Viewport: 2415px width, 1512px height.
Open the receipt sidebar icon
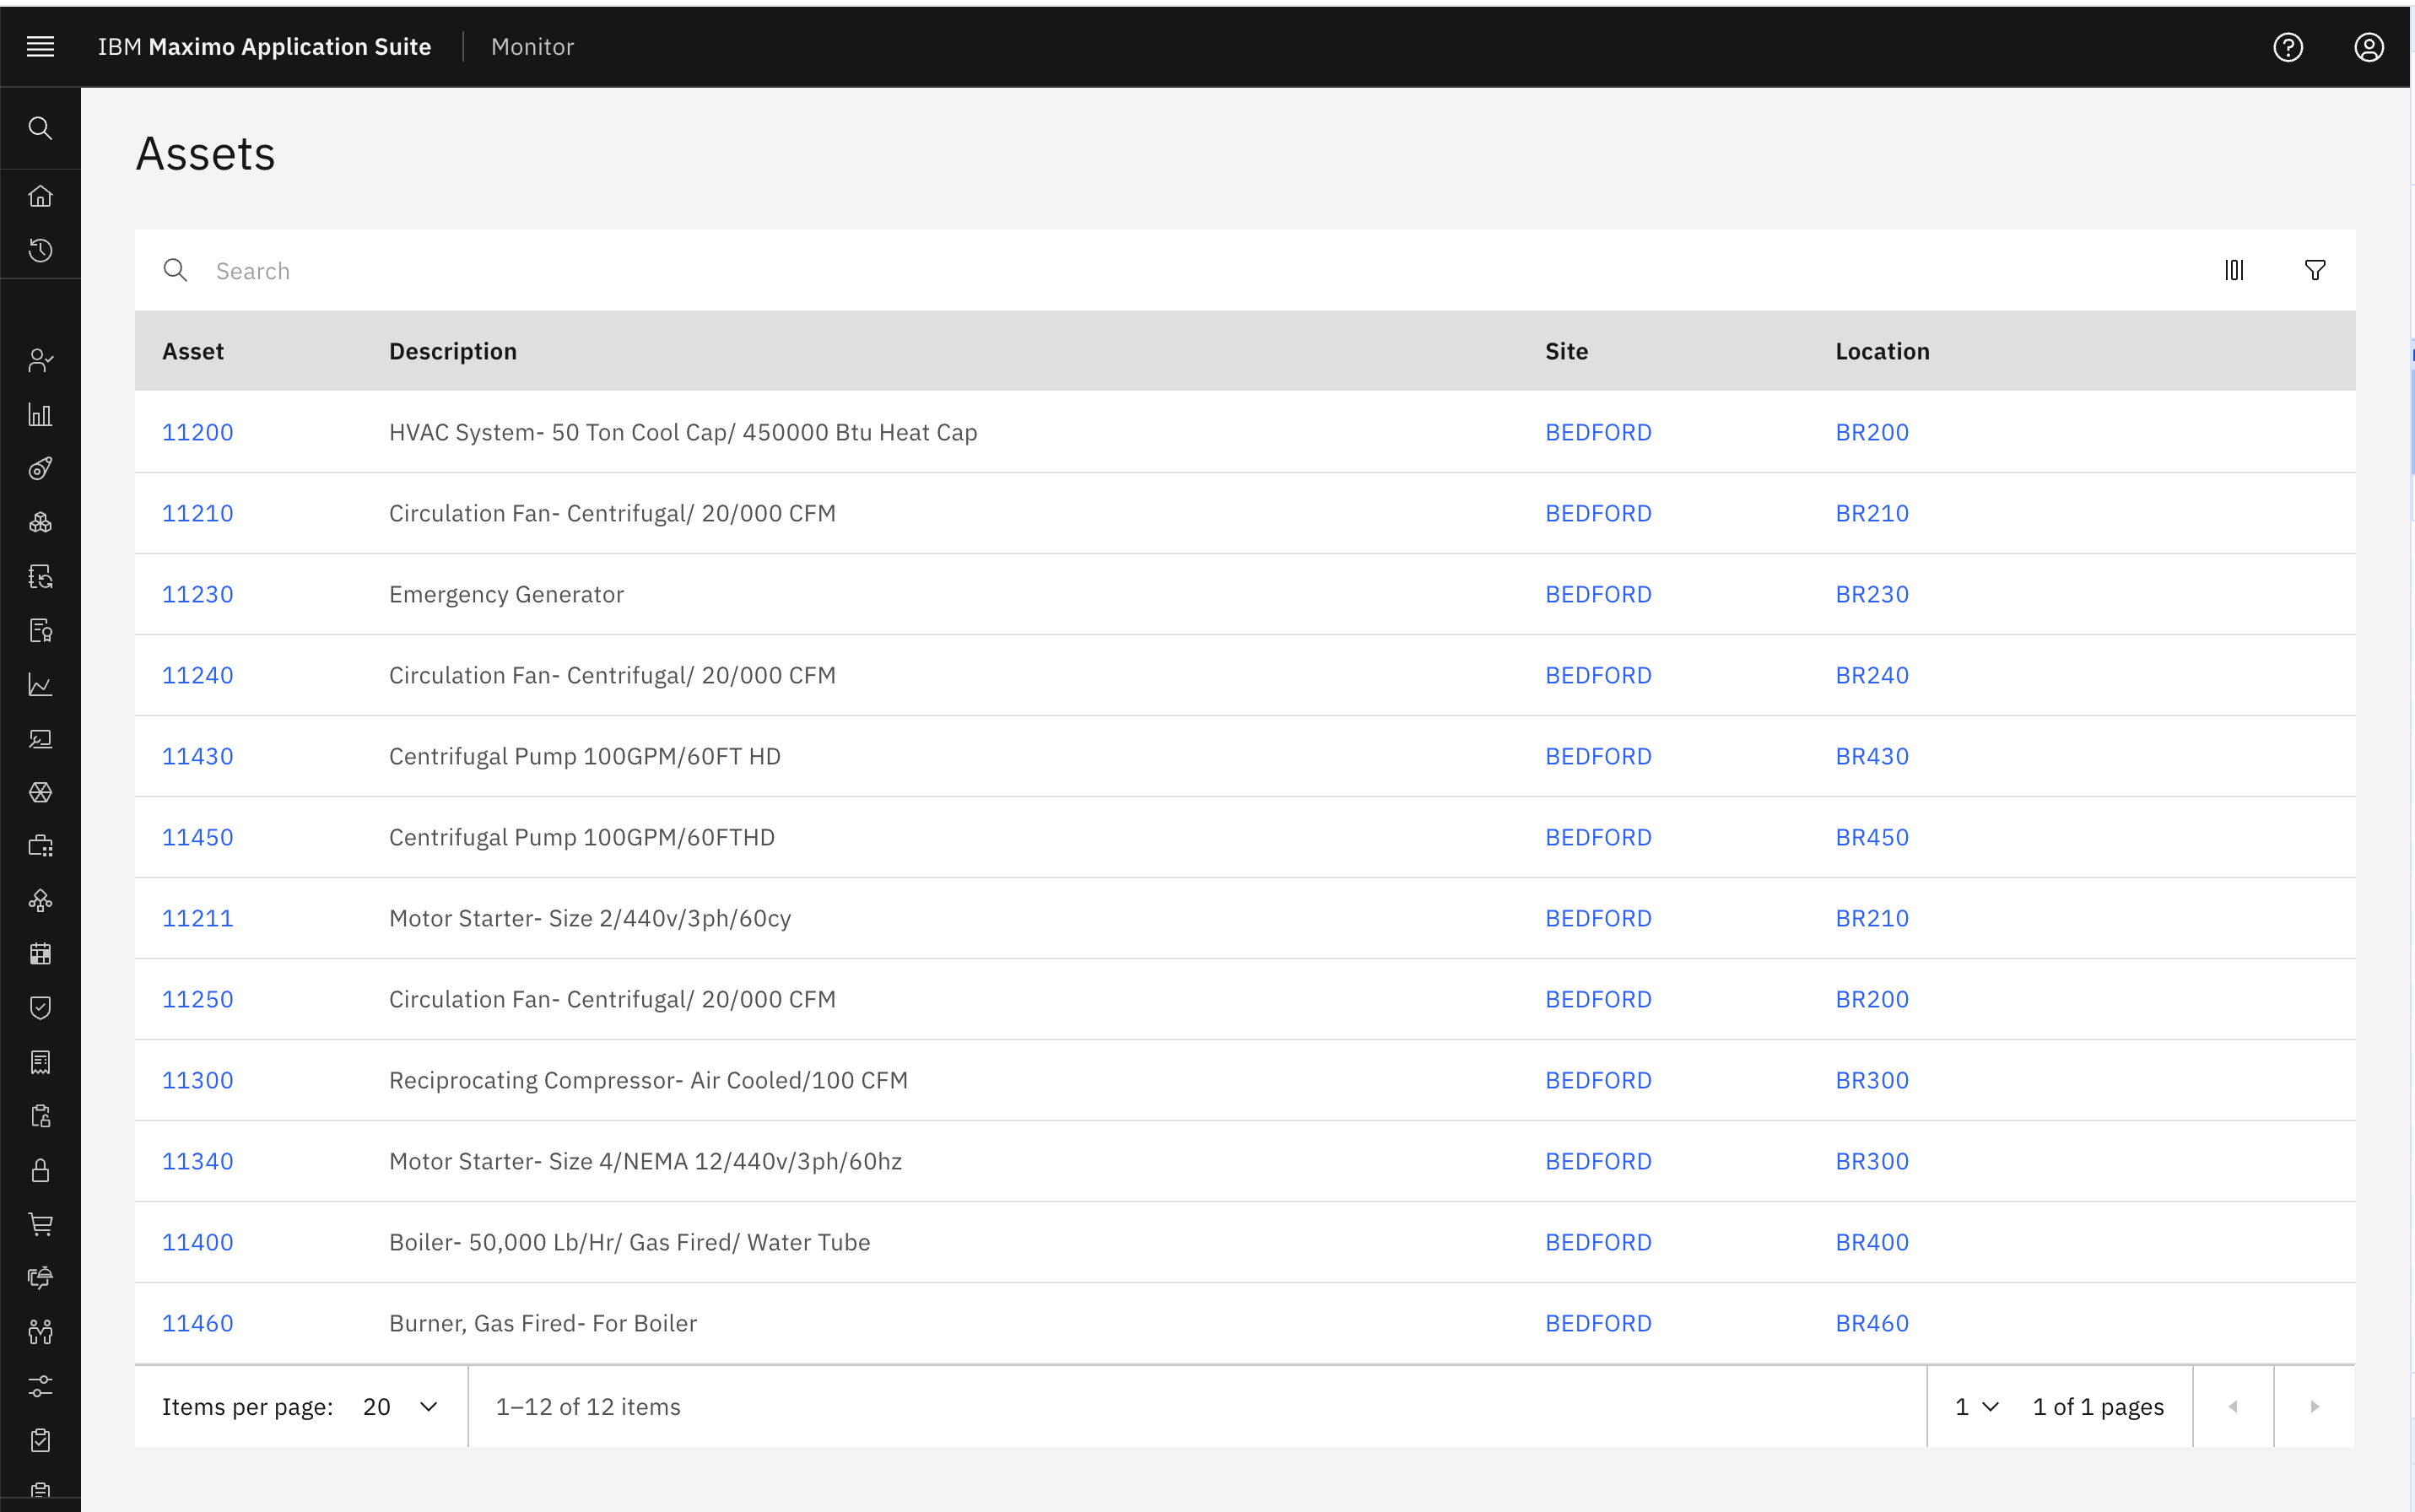(x=40, y=1062)
